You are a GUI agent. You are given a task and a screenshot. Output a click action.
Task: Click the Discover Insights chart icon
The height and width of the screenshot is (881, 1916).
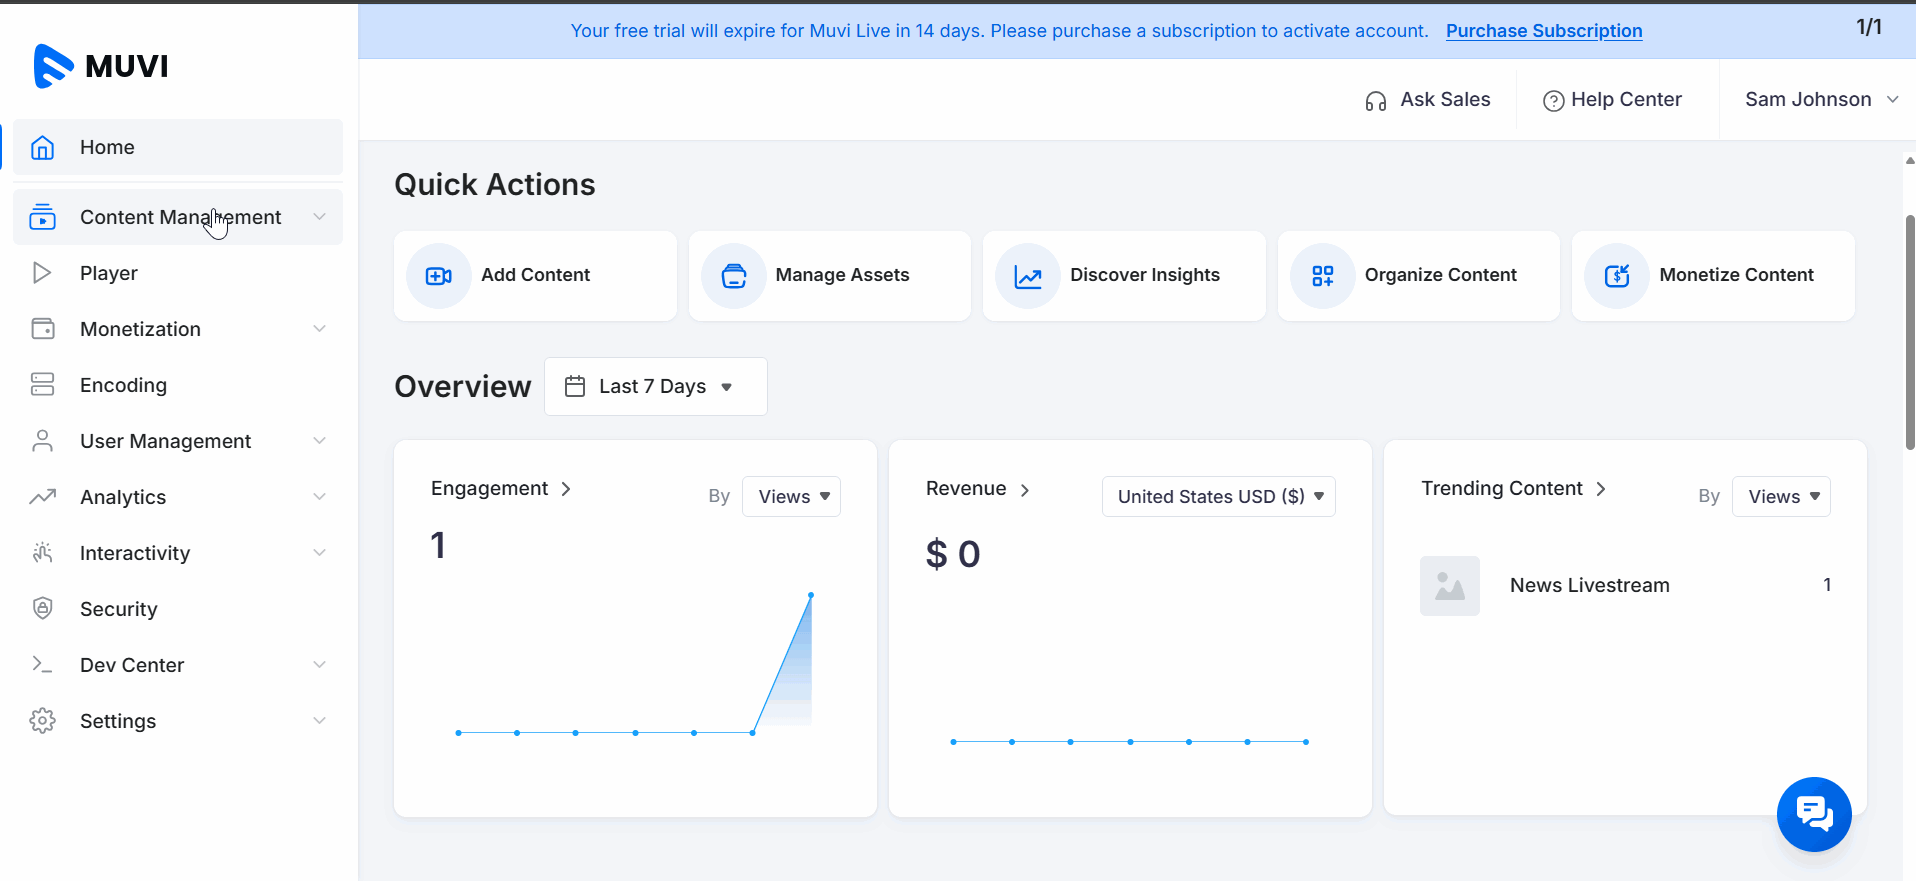pyautogui.click(x=1028, y=276)
